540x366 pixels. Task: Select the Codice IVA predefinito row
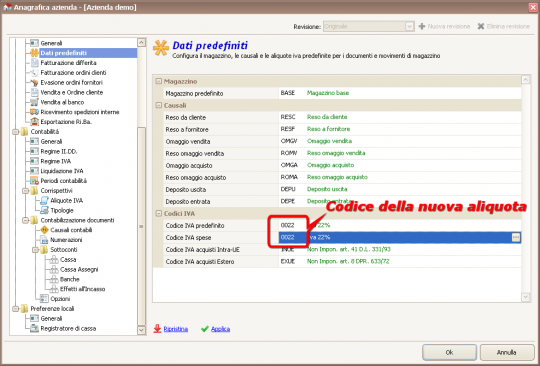[342, 226]
